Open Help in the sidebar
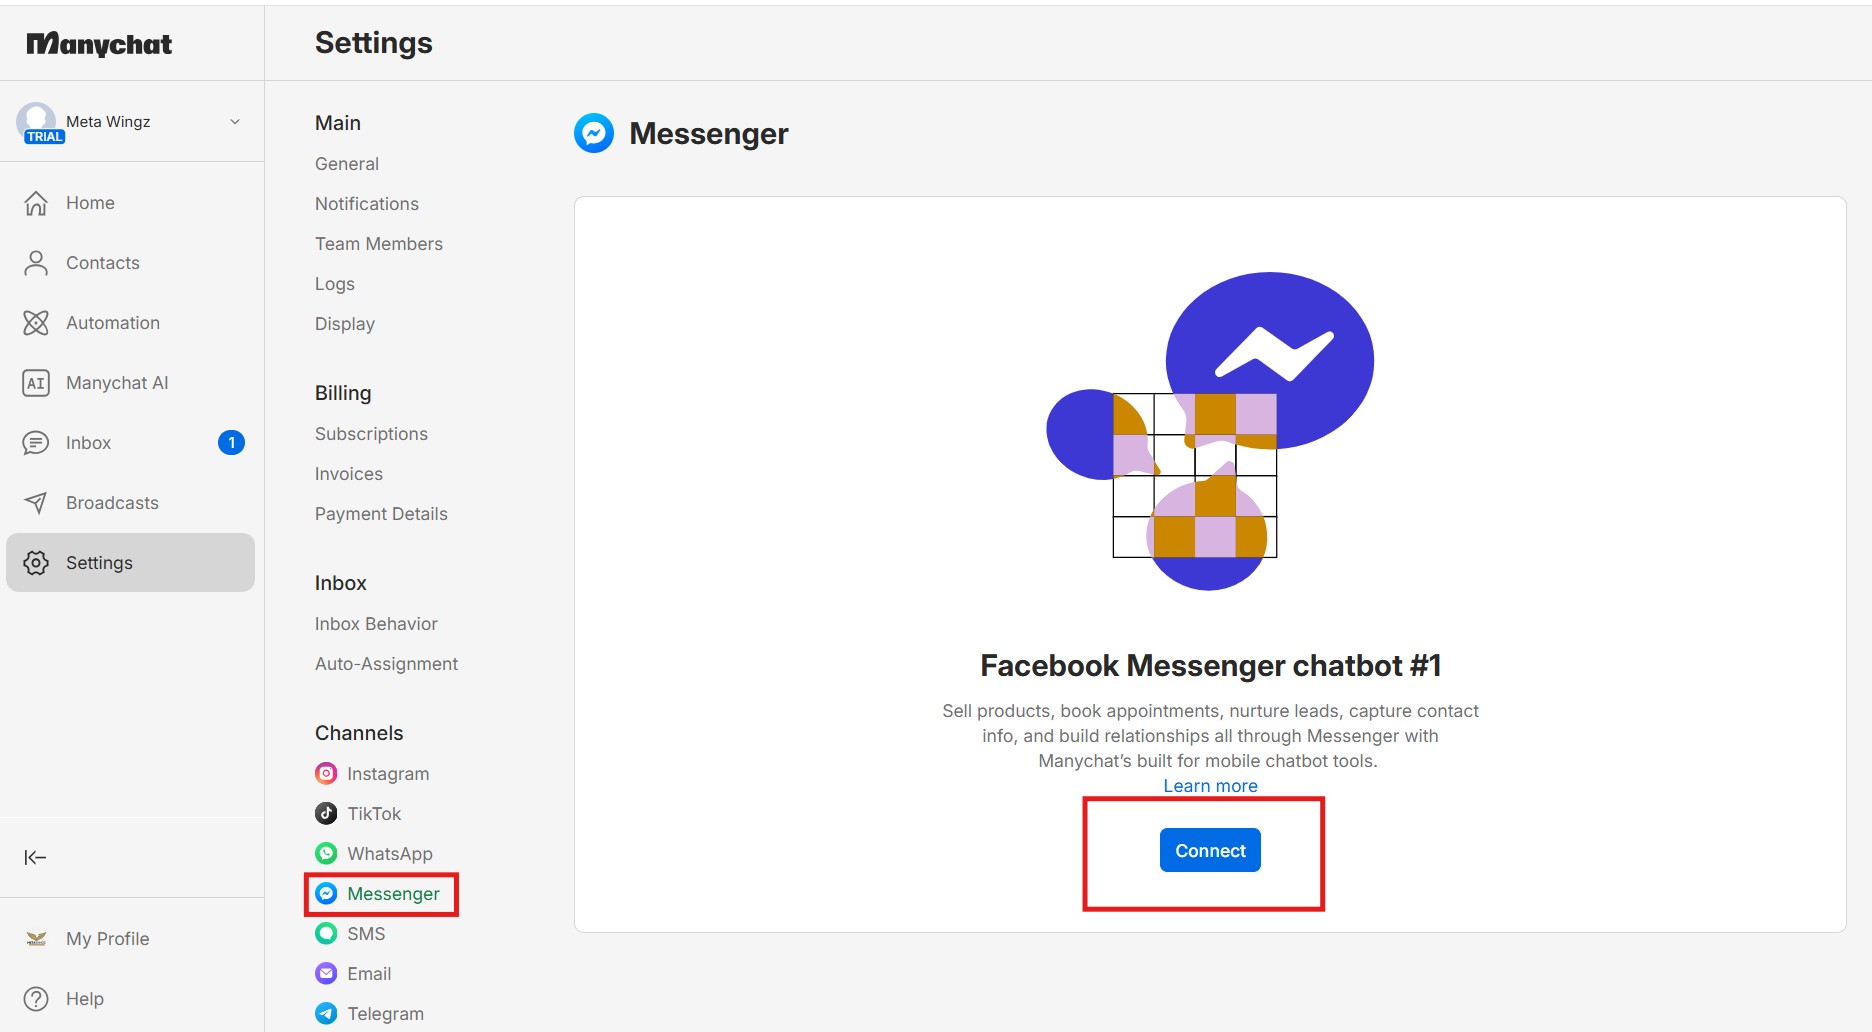The image size is (1872, 1032). (x=130, y=999)
